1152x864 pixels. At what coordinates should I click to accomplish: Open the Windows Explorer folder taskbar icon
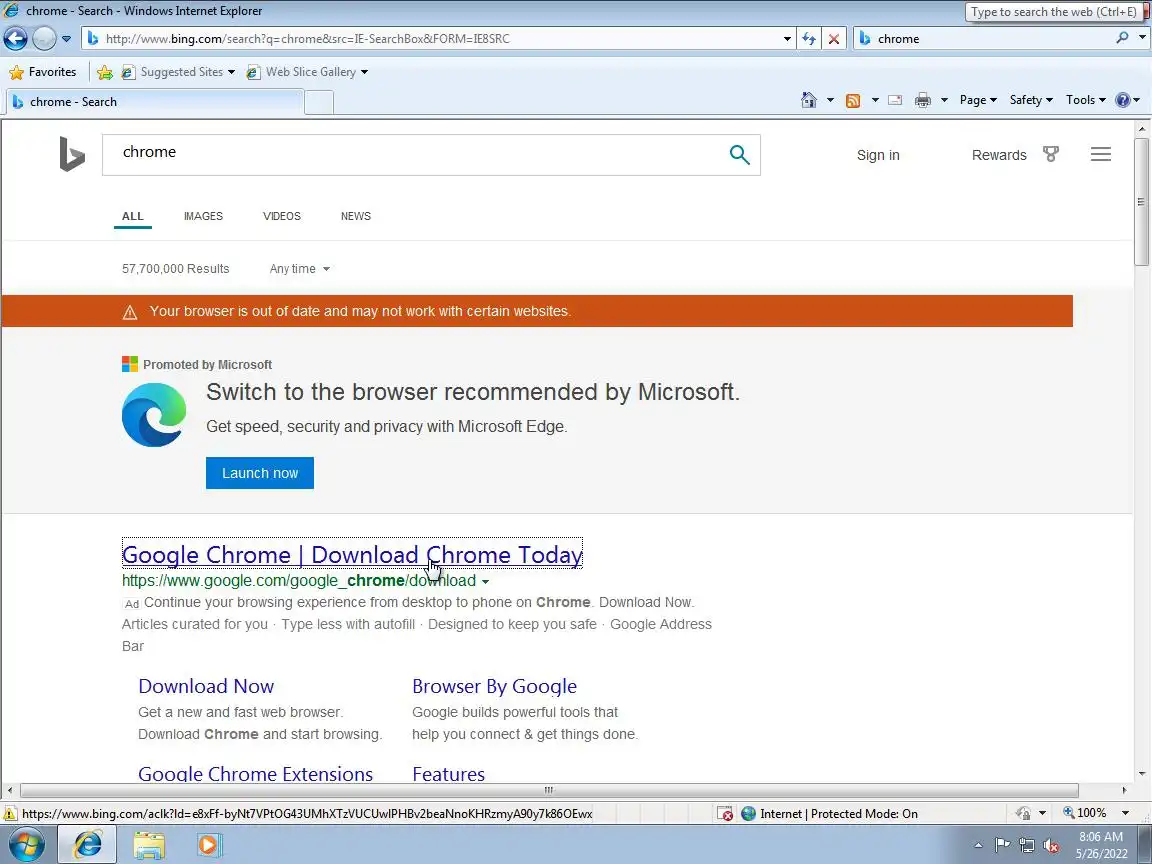pos(149,845)
